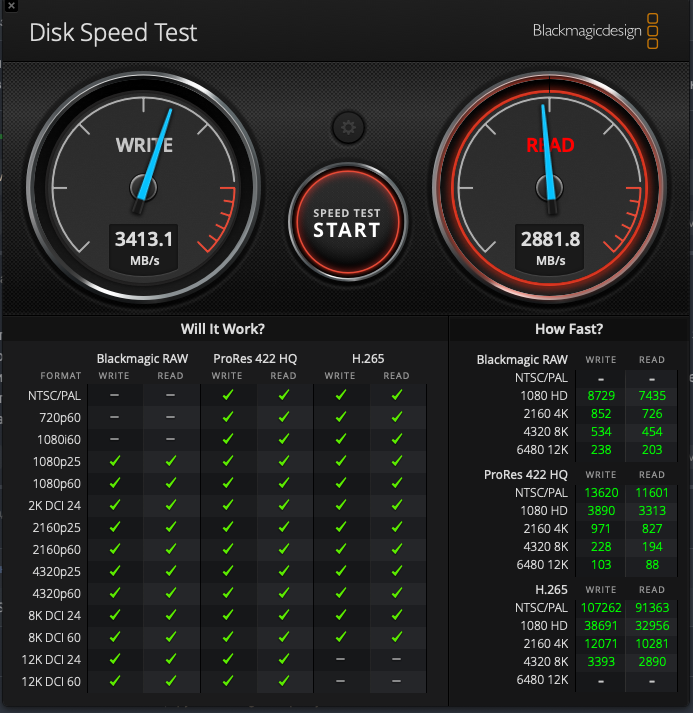The width and height of the screenshot is (693, 713).
Task: Click the 12K DCI 60 row label
Action: tap(51, 682)
